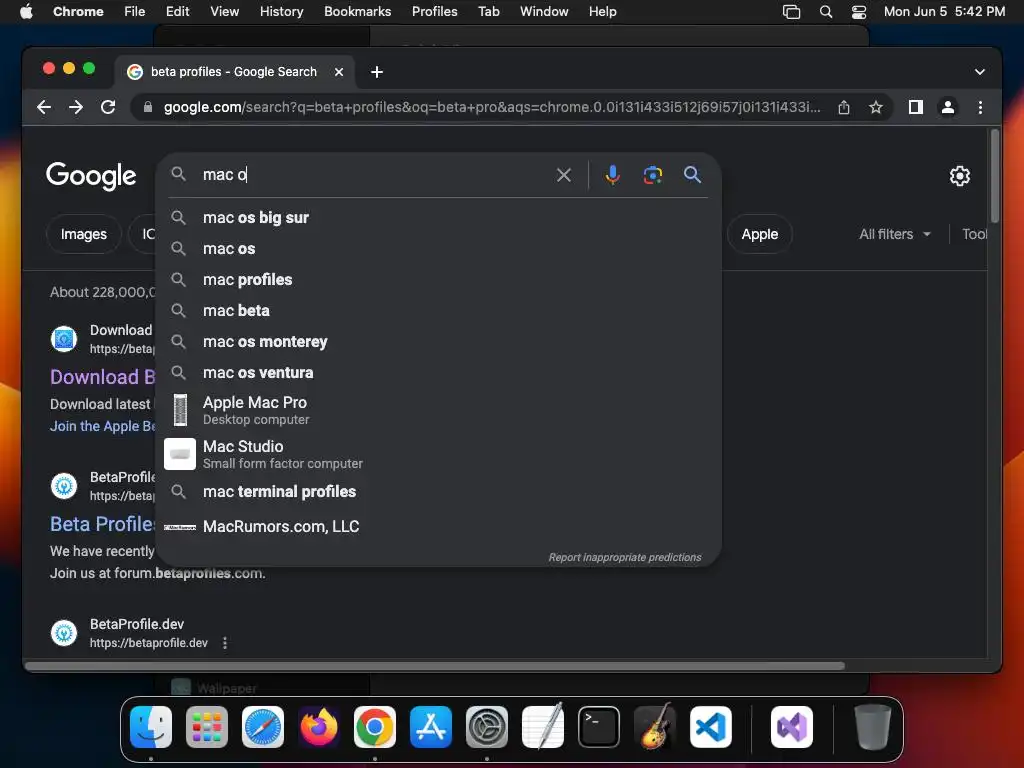
Task: Select the "mac os big sur" suggestion
Action: [438, 217]
